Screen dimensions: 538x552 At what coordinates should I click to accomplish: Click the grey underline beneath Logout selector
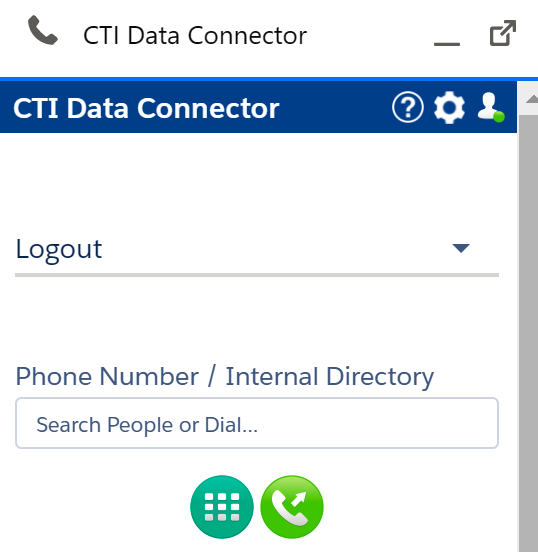tap(257, 275)
